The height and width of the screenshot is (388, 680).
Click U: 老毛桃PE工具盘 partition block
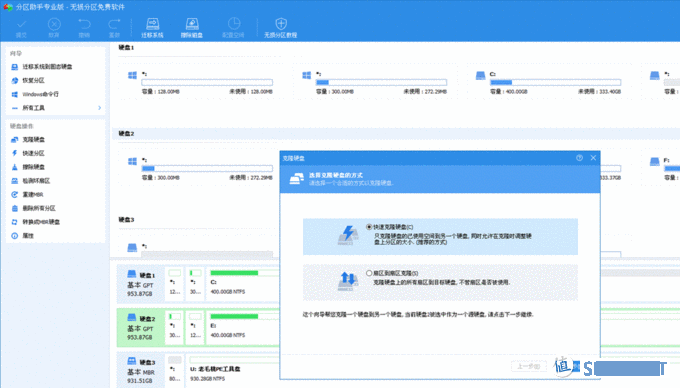click(x=233, y=371)
